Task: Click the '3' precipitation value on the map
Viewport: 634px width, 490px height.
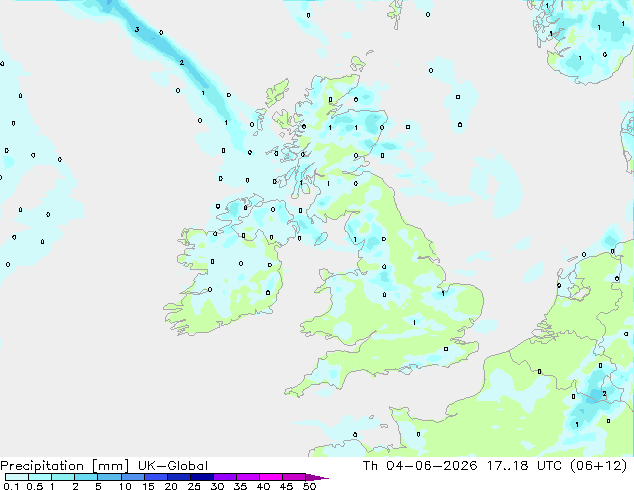Action: pos(137,30)
